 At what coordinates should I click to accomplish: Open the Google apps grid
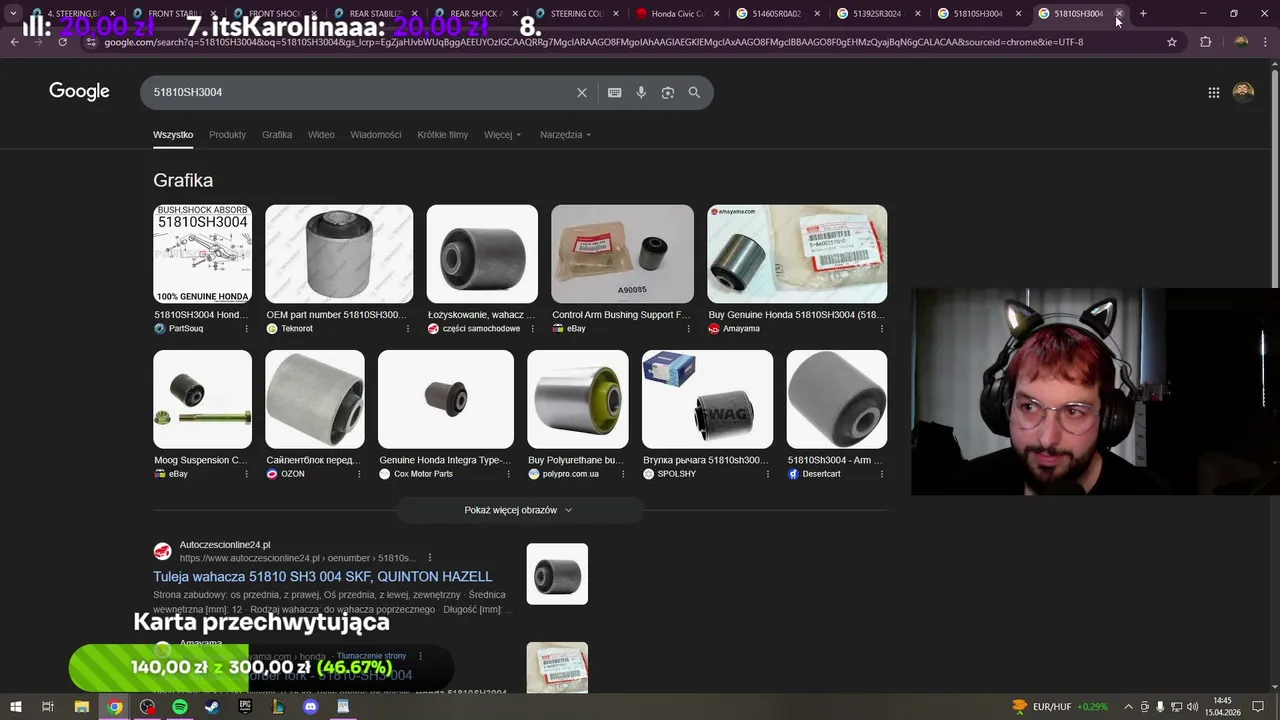coord(1213,92)
